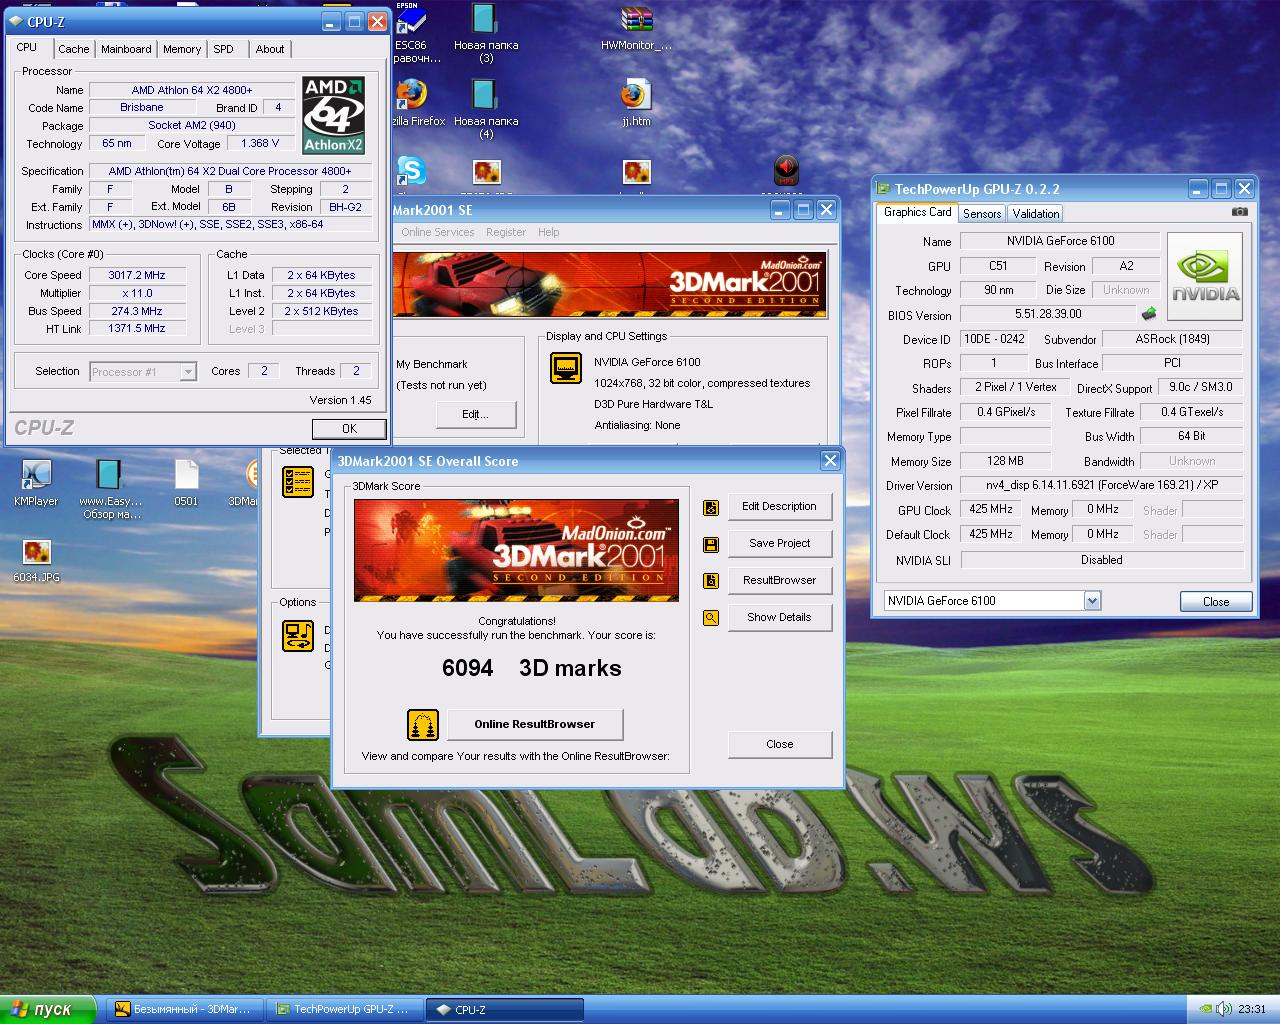Switch to the SPD tab in CPU-Z
This screenshot has width=1280, height=1024.
click(x=224, y=49)
